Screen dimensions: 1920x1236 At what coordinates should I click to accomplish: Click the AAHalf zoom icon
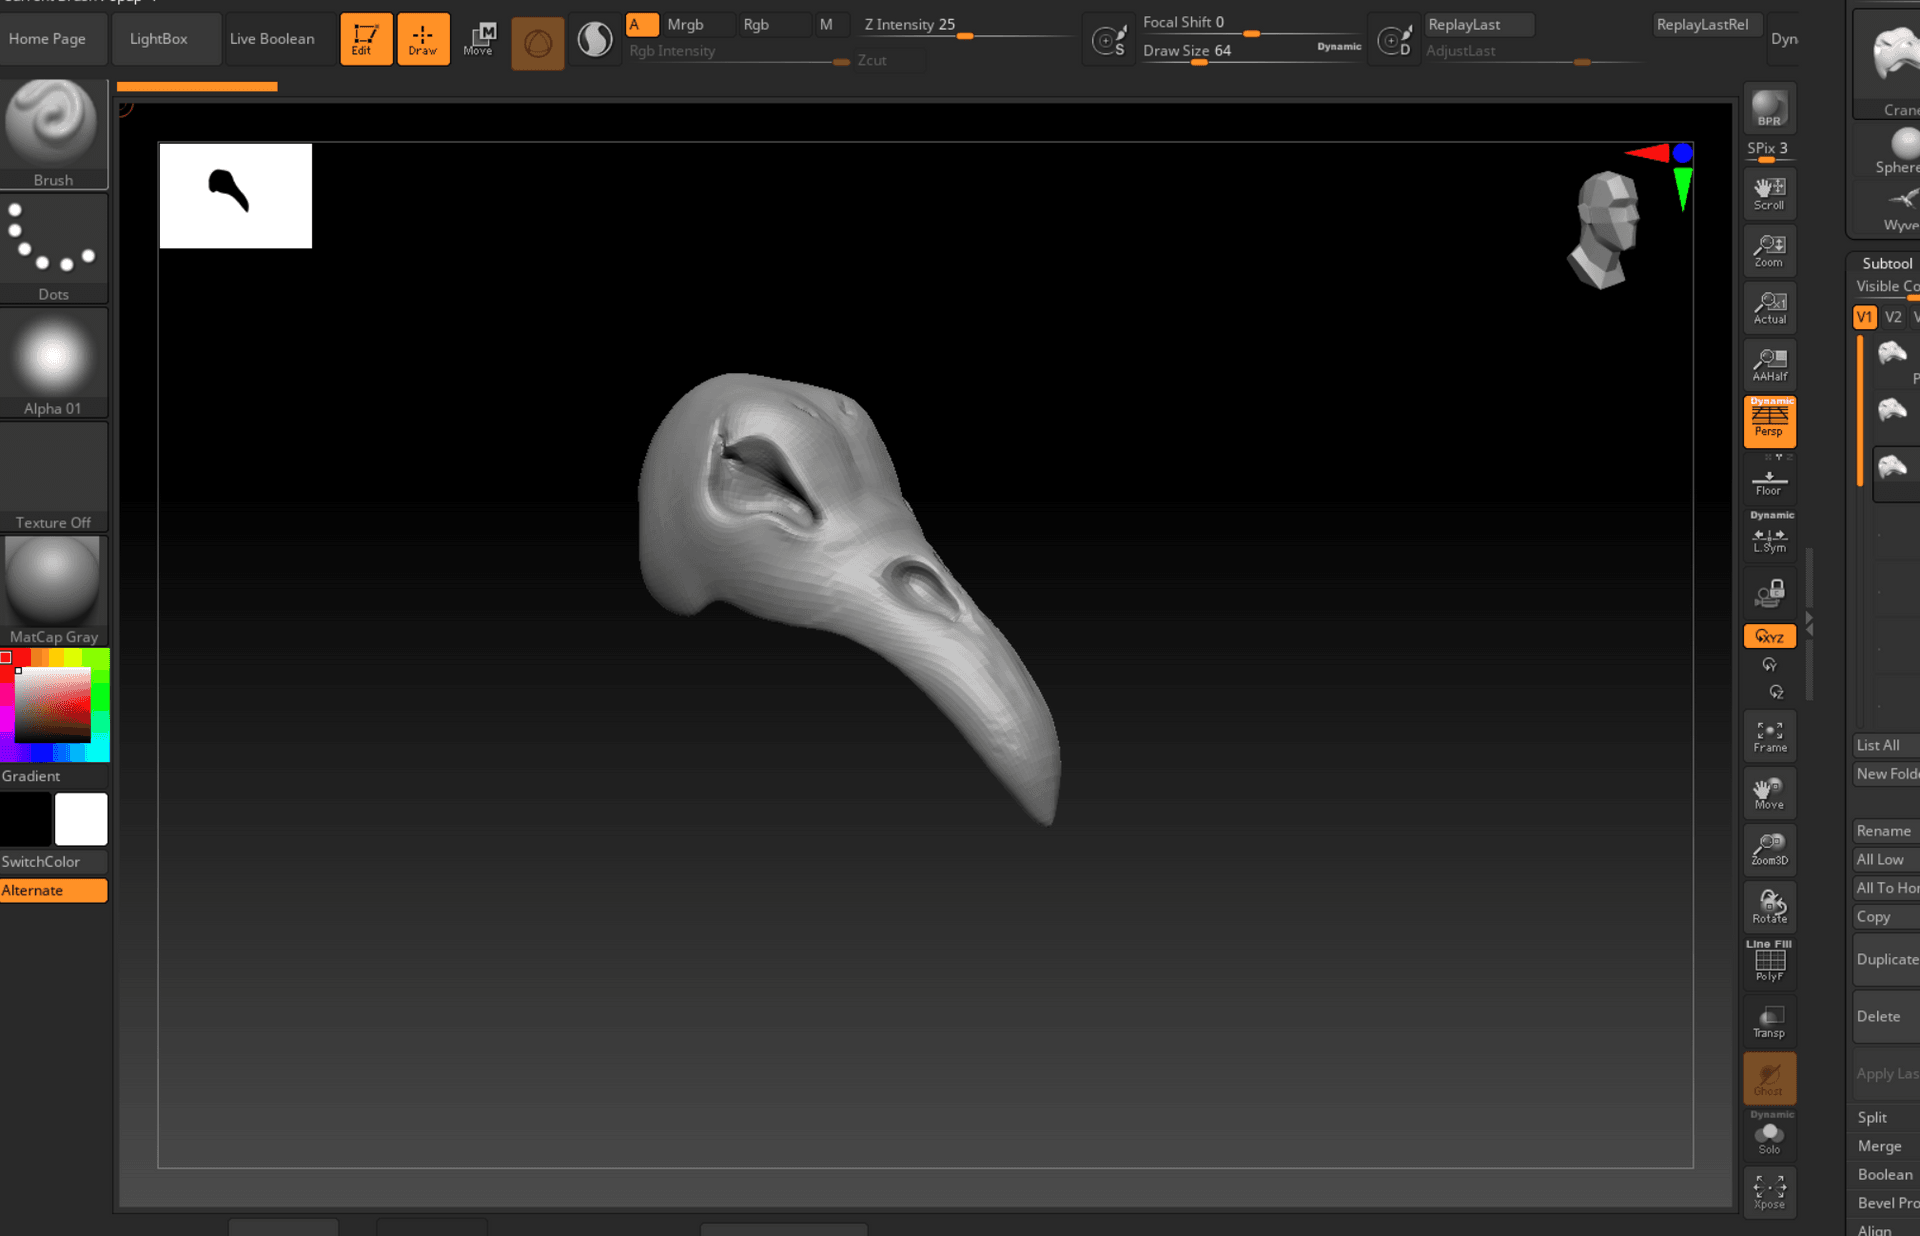pyautogui.click(x=1768, y=365)
